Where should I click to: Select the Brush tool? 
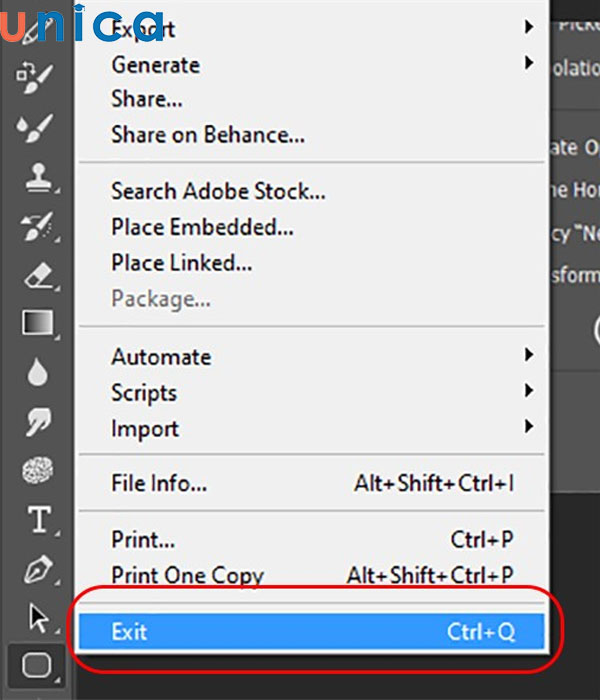pyautogui.click(x=36, y=128)
